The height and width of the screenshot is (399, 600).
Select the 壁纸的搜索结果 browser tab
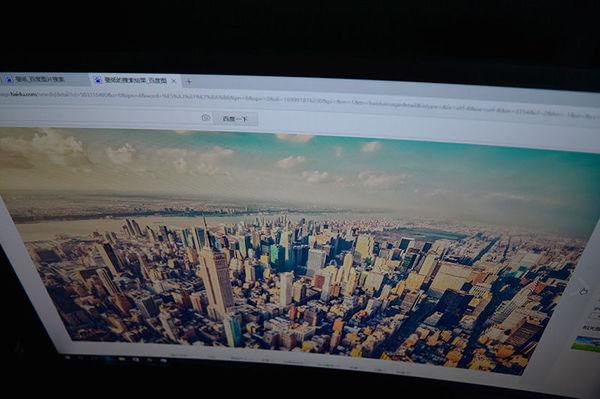pyautogui.click(x=135, y=80)
